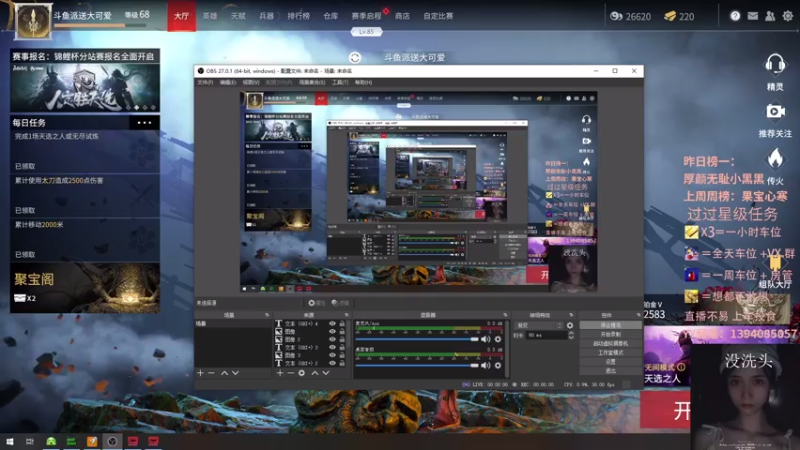Move source up with sources up arrow
This screenshot has height=450, width=800.
[x=315, y=373]
